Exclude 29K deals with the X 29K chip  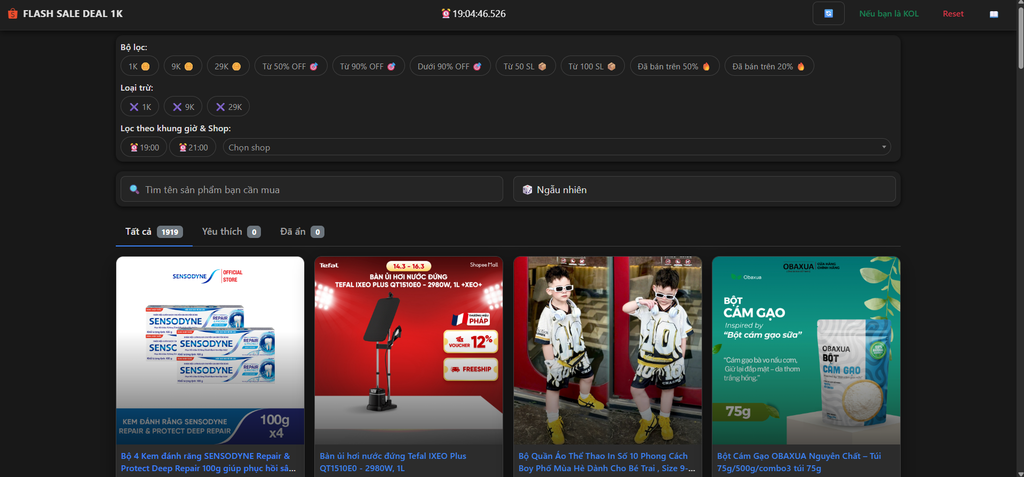click(x=228, y=107)
